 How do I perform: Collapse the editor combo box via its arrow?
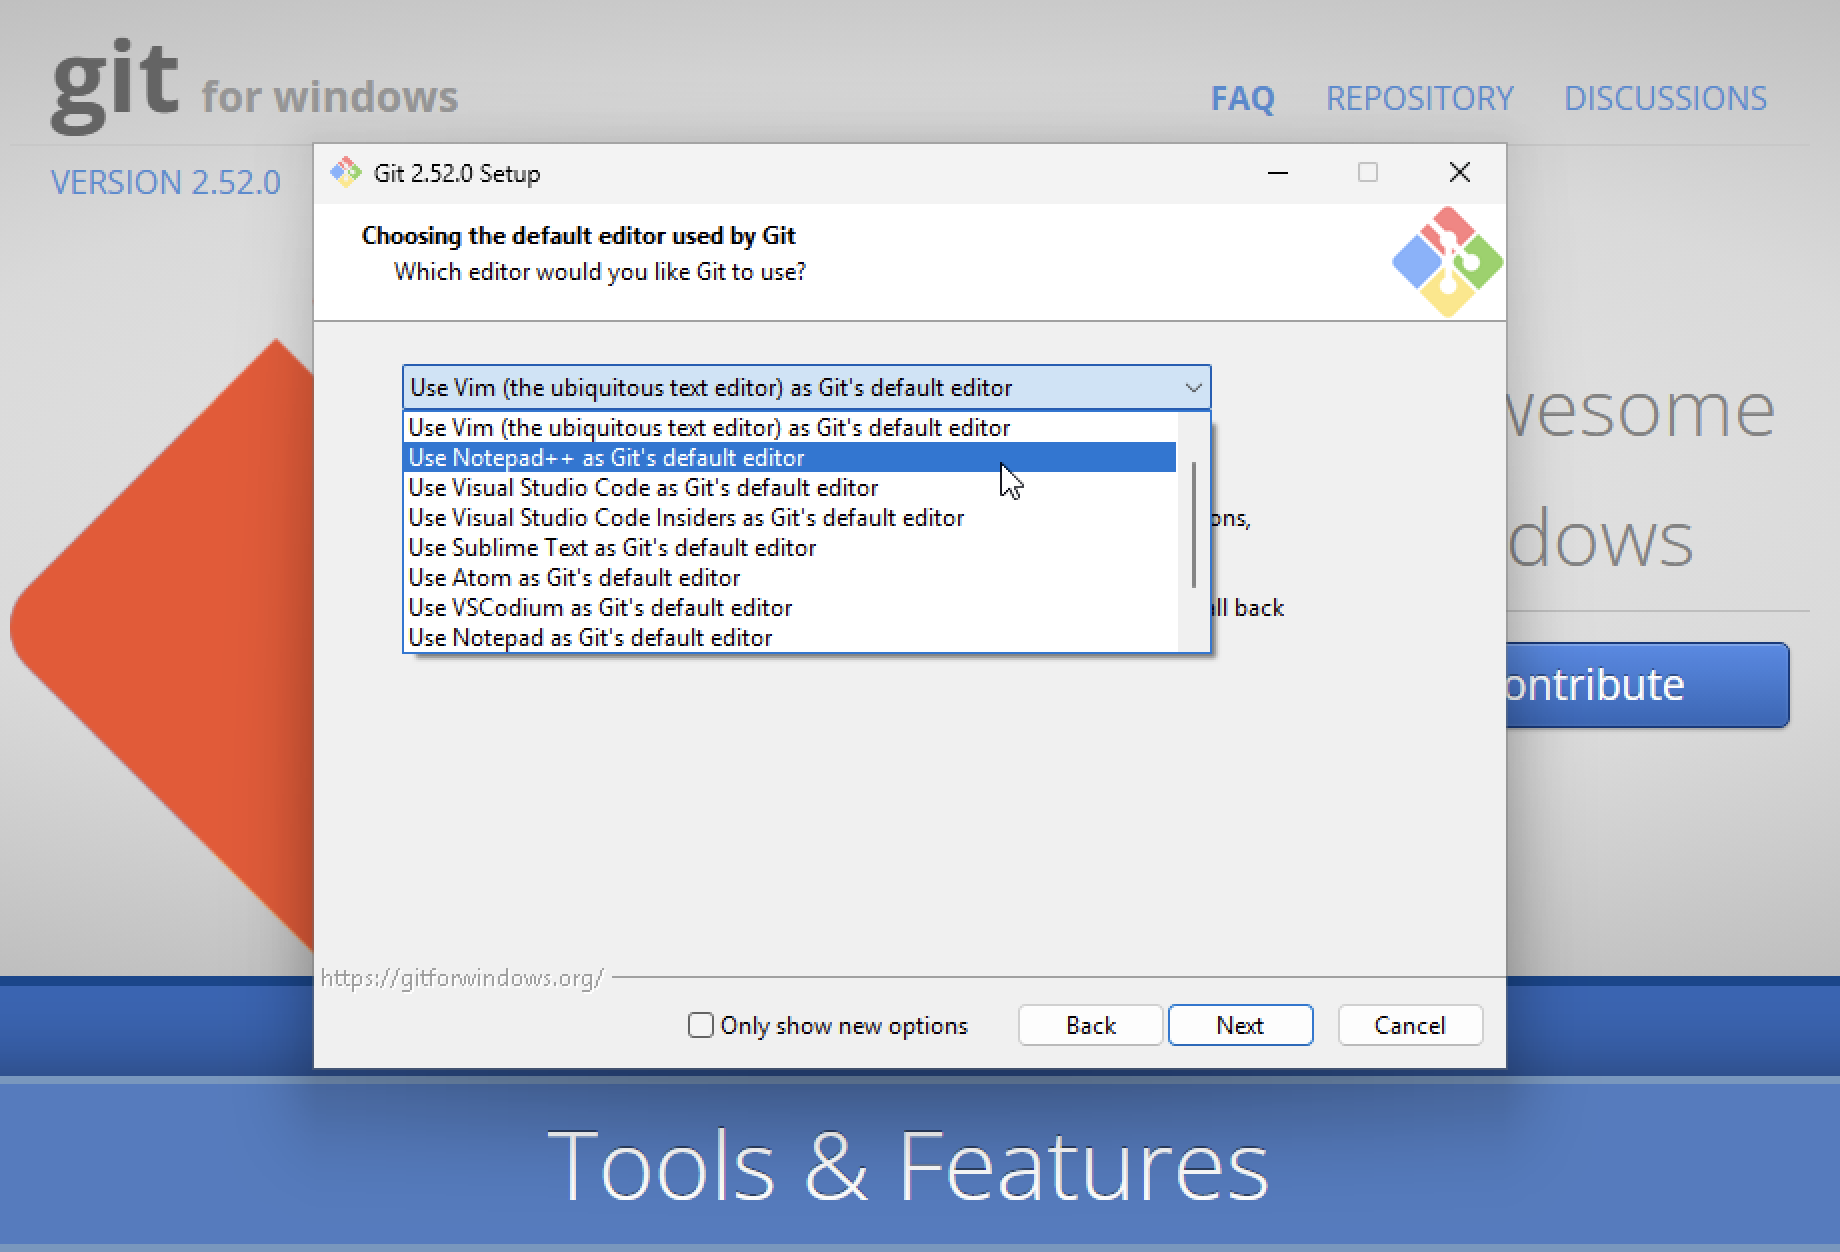point(1193,388)
